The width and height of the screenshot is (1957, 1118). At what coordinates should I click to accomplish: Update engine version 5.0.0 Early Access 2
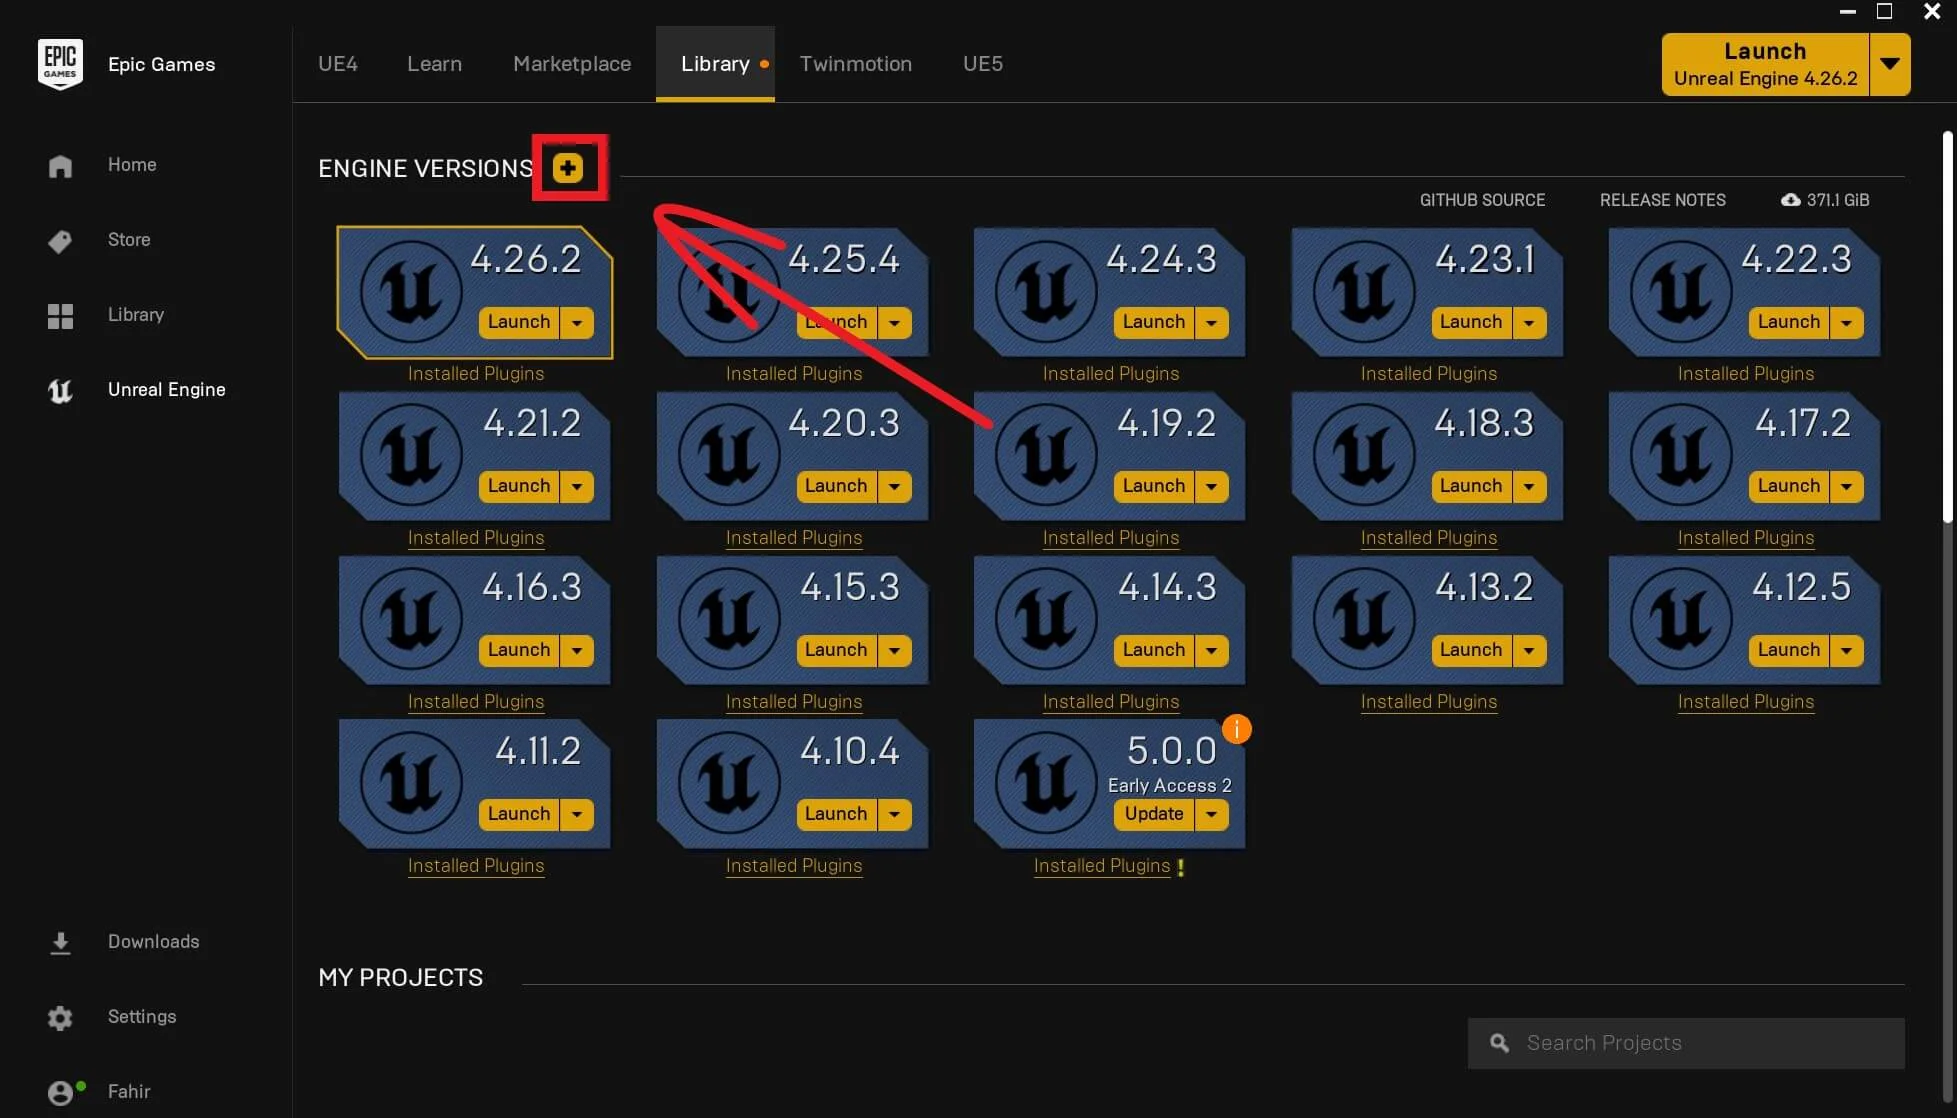click(x=1154, y=815)
